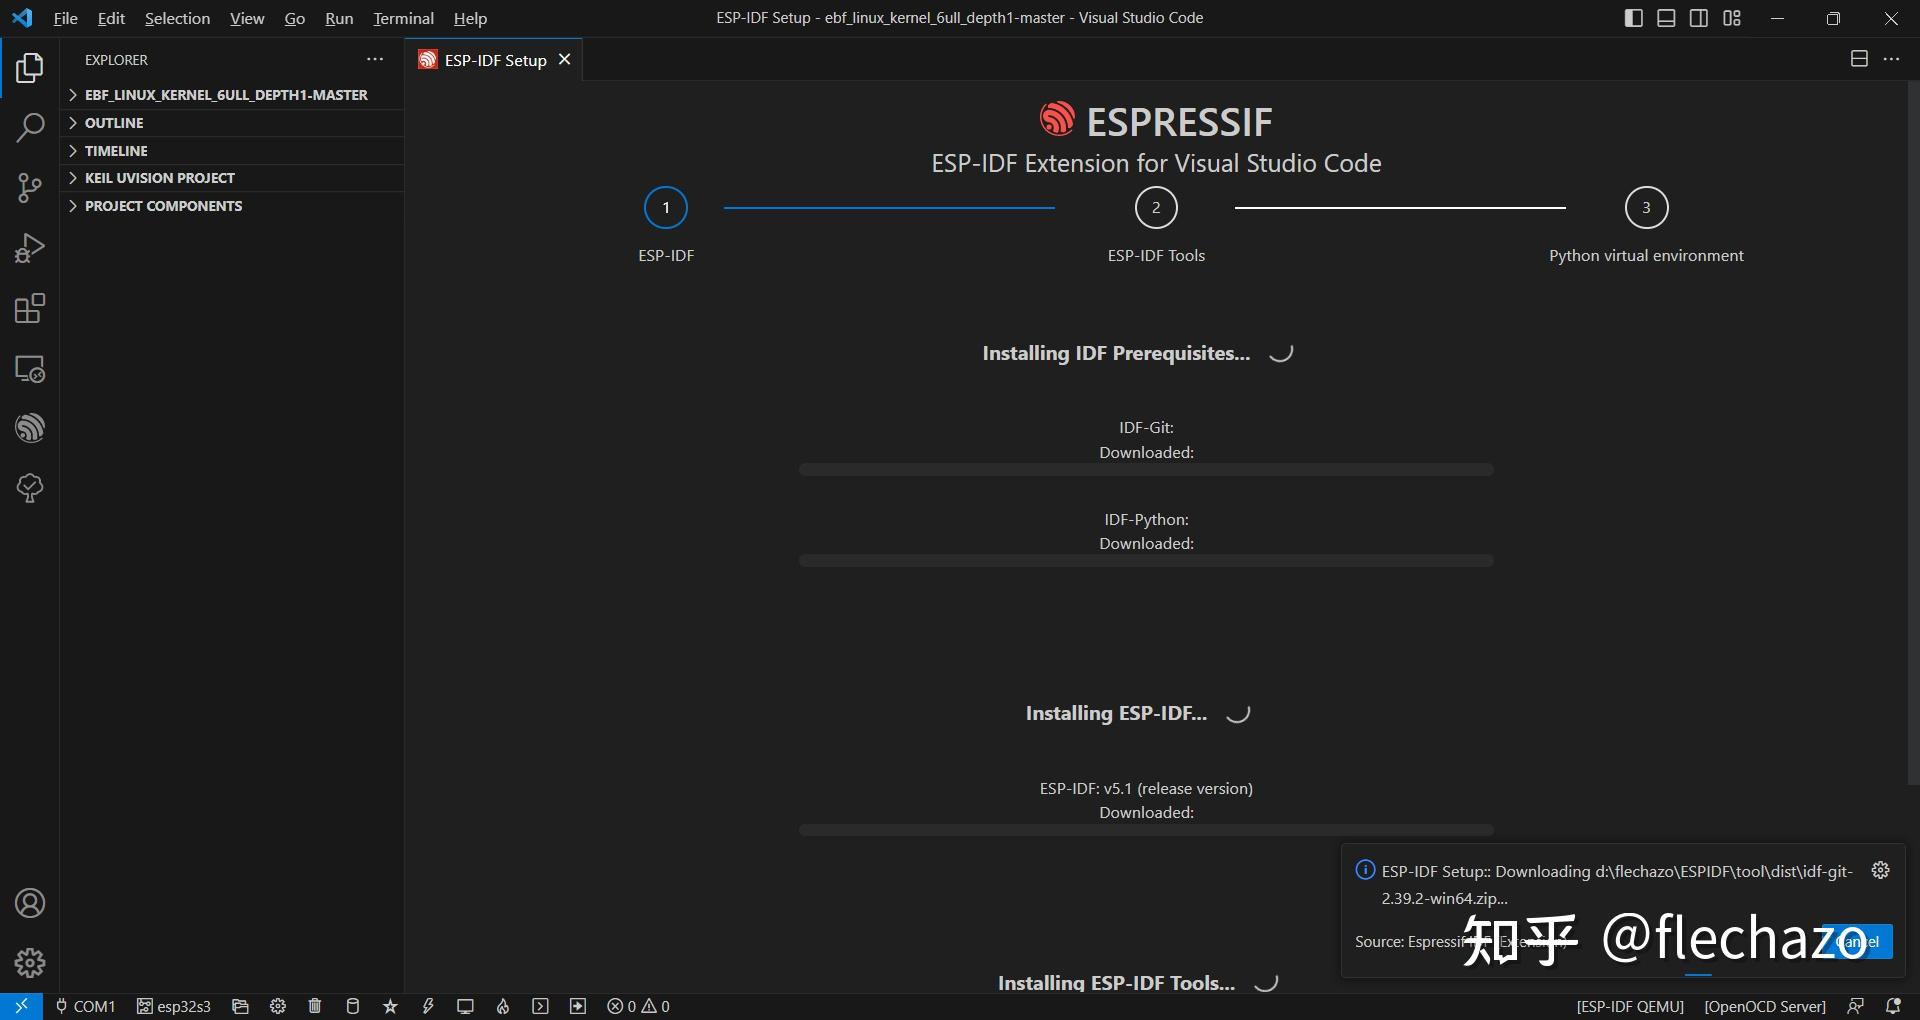The image size is (1920, 1020).
Task: Click the Espressif logo heading
Action: coord(1156,122)
